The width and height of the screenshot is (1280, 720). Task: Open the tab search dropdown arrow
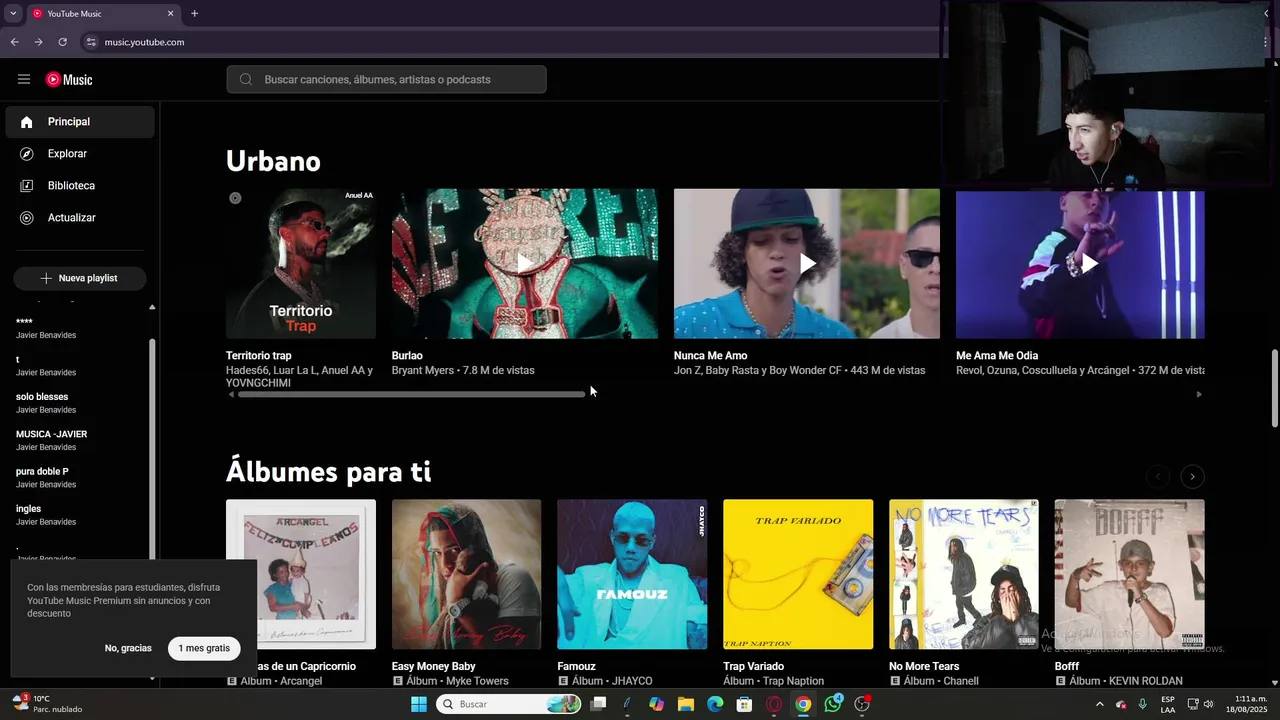12,14
